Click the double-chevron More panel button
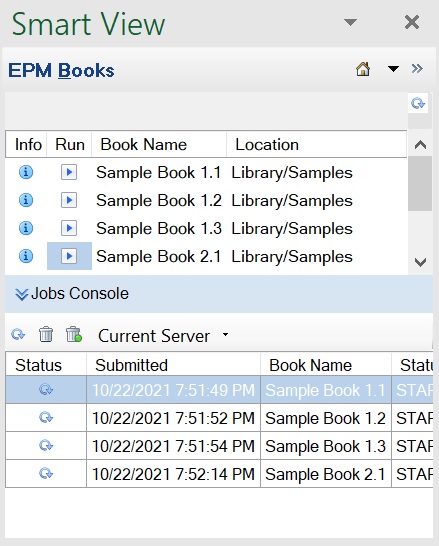Viewport: 439px width, 546px height. click(x=417, y=68)
